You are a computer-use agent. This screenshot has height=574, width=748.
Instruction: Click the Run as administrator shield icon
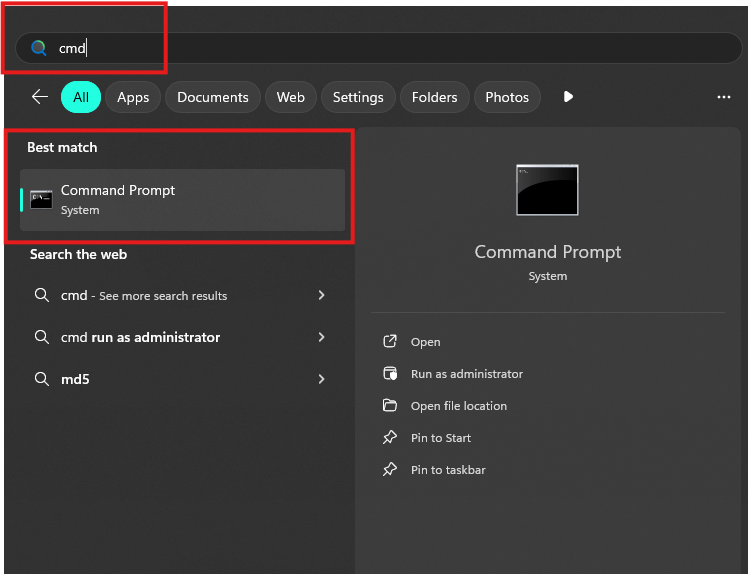(390, 374)
